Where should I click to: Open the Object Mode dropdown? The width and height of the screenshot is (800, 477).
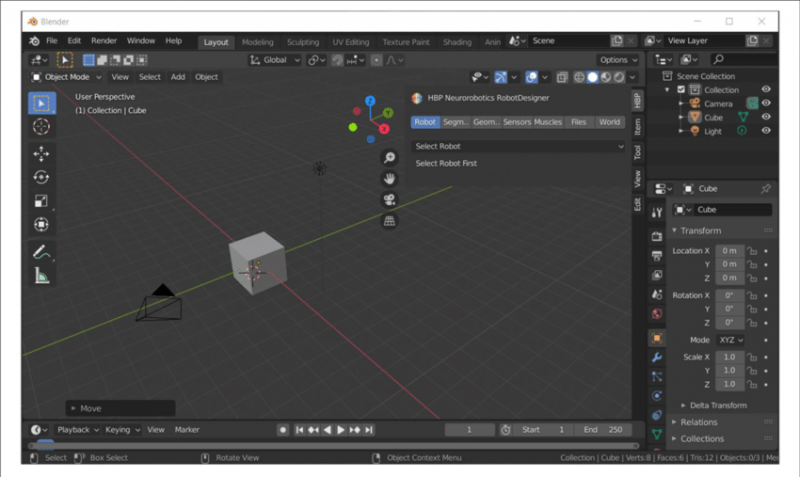[x=66, y=77]
